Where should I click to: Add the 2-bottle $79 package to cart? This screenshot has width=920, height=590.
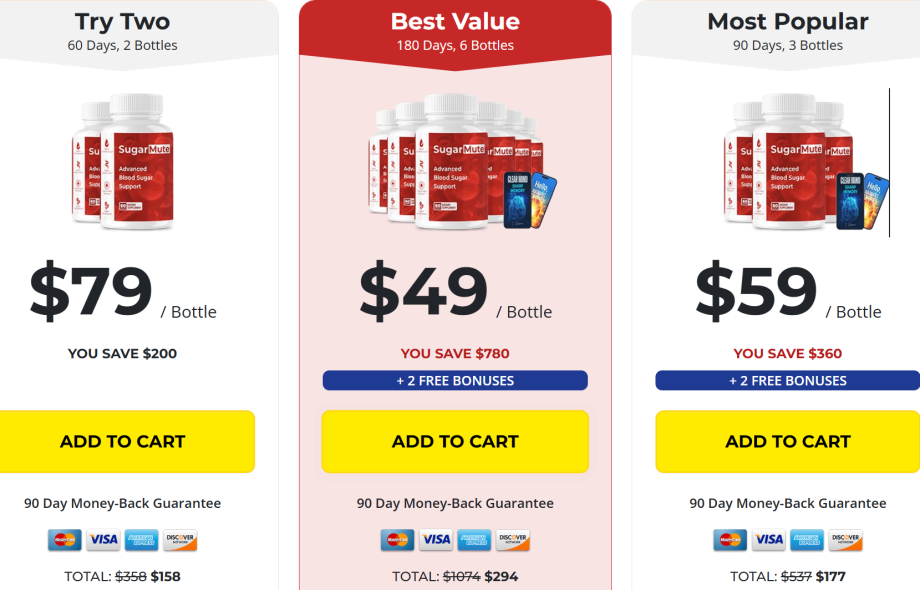(123, 441)
